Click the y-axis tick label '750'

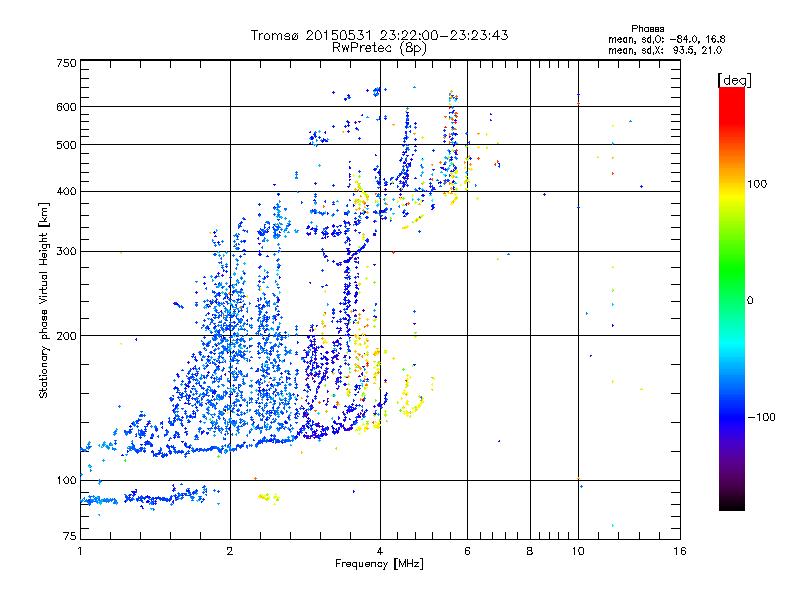(67, 63)
